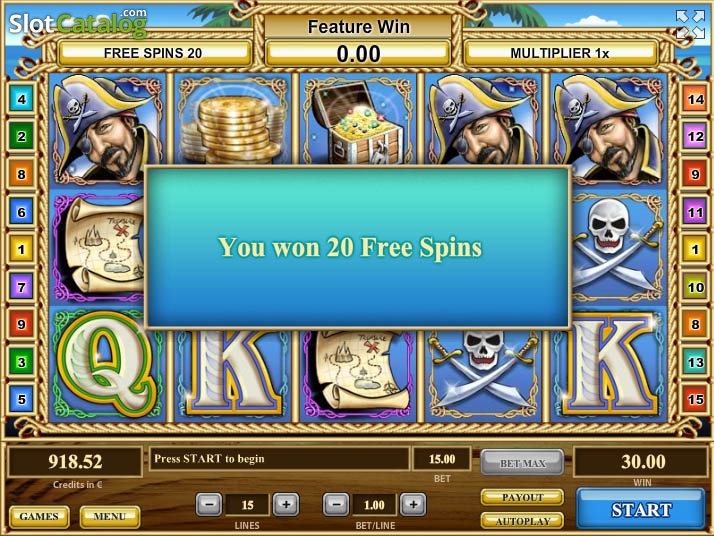Select payline marker 14 on right
Image resolution: width=714 pixels, height=536 pixels.
(695, 98)
